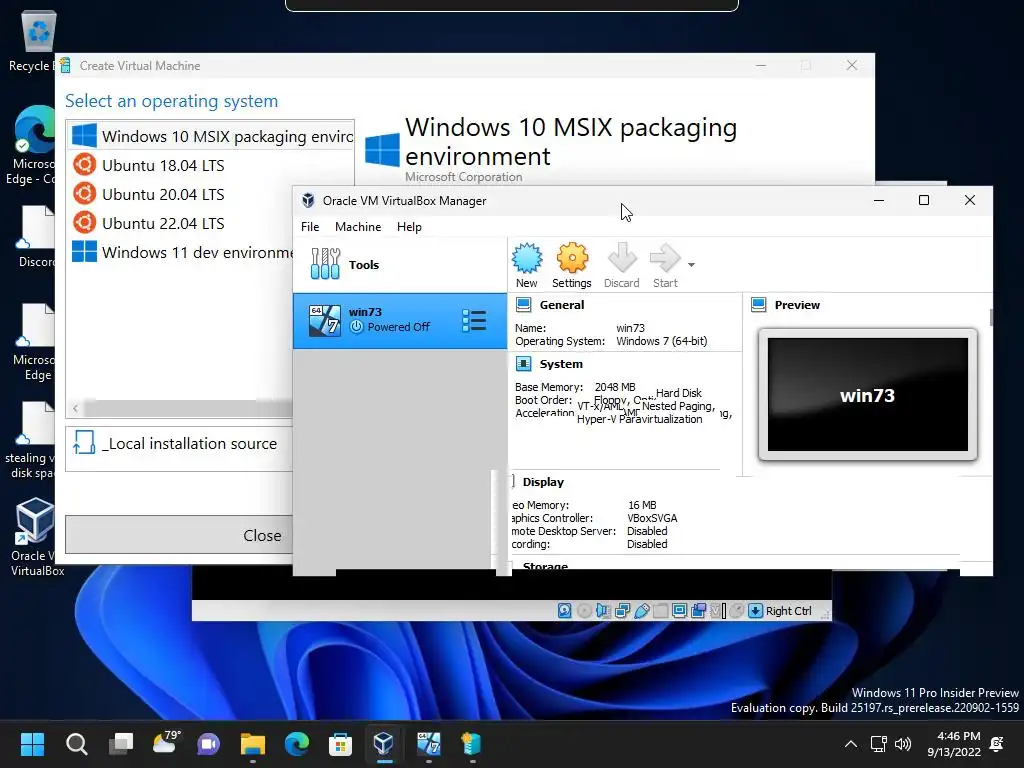Choose Local installation source option
This screenshot has width=1024, height=768.
coord(180,444)
